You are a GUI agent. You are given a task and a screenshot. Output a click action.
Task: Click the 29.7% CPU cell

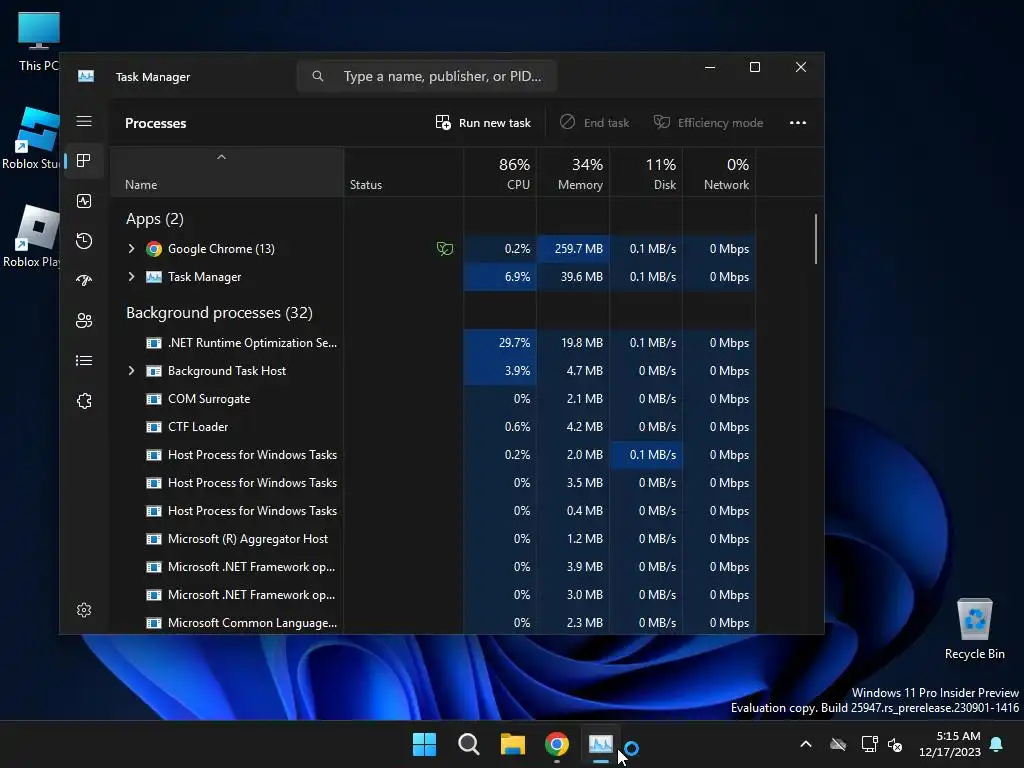tap(500, 343)
